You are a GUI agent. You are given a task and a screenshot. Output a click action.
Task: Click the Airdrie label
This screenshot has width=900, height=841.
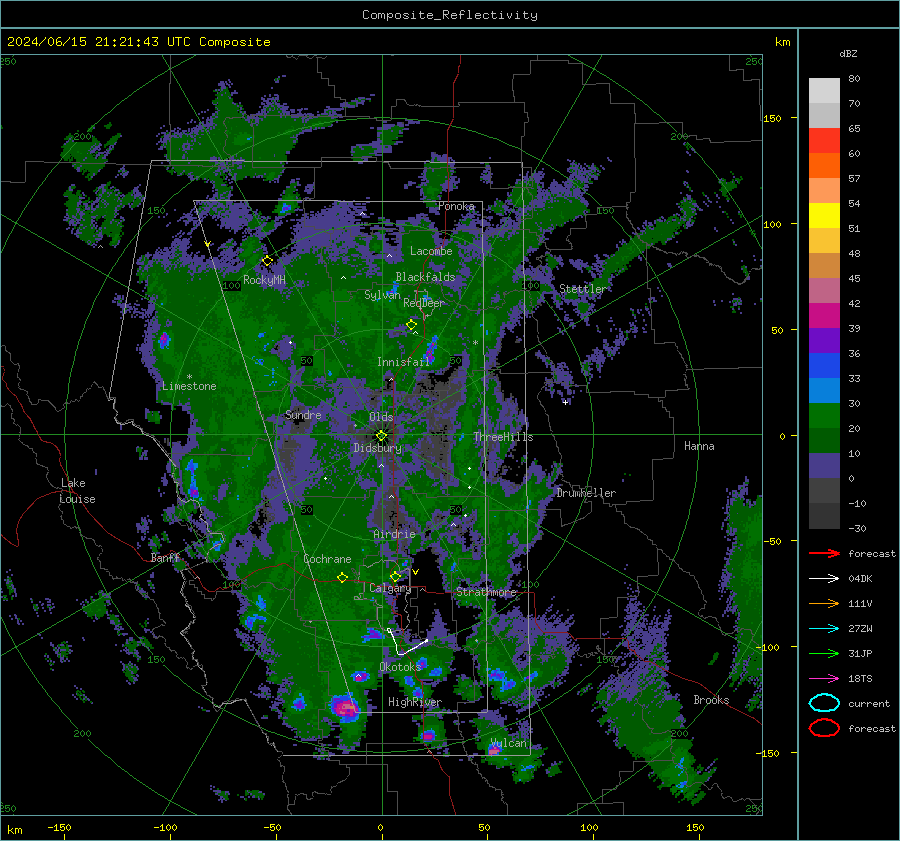pyautogui.click(x=394, y=534)
